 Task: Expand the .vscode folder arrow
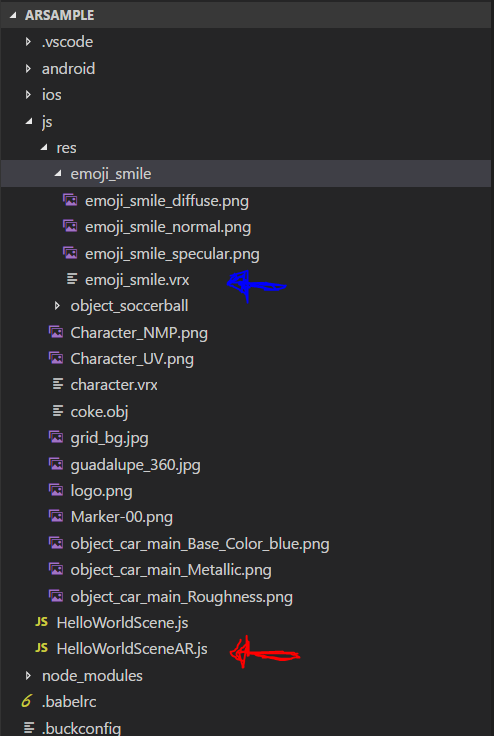(28, 42)
